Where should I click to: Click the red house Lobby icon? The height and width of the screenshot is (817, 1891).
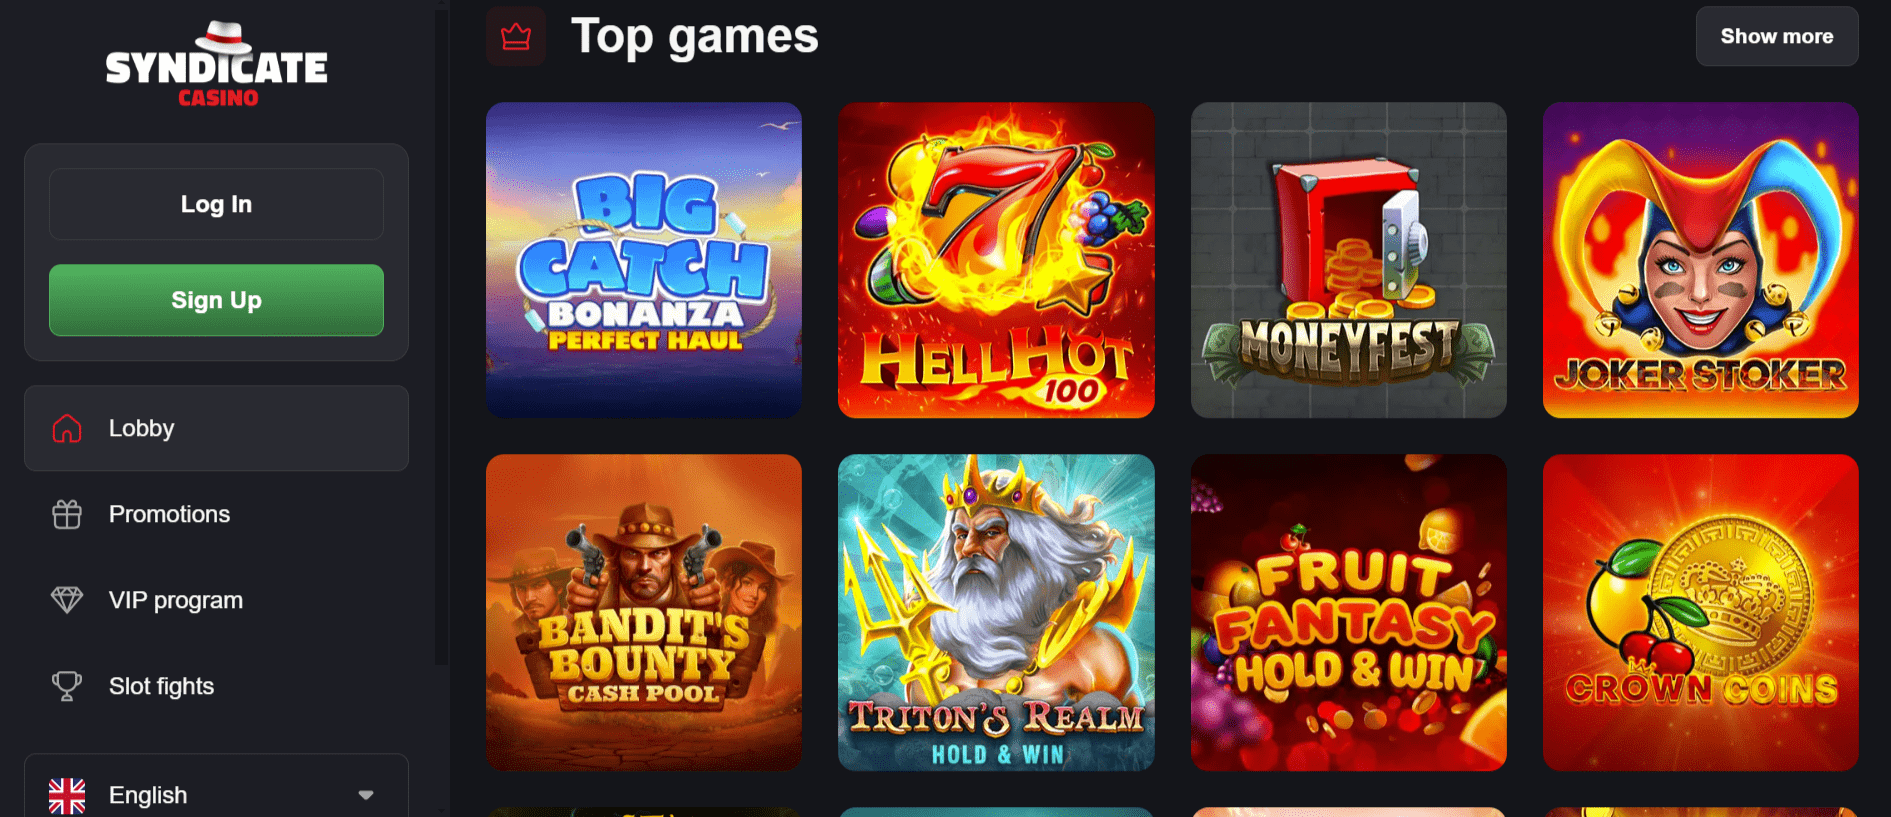(67, 428)
